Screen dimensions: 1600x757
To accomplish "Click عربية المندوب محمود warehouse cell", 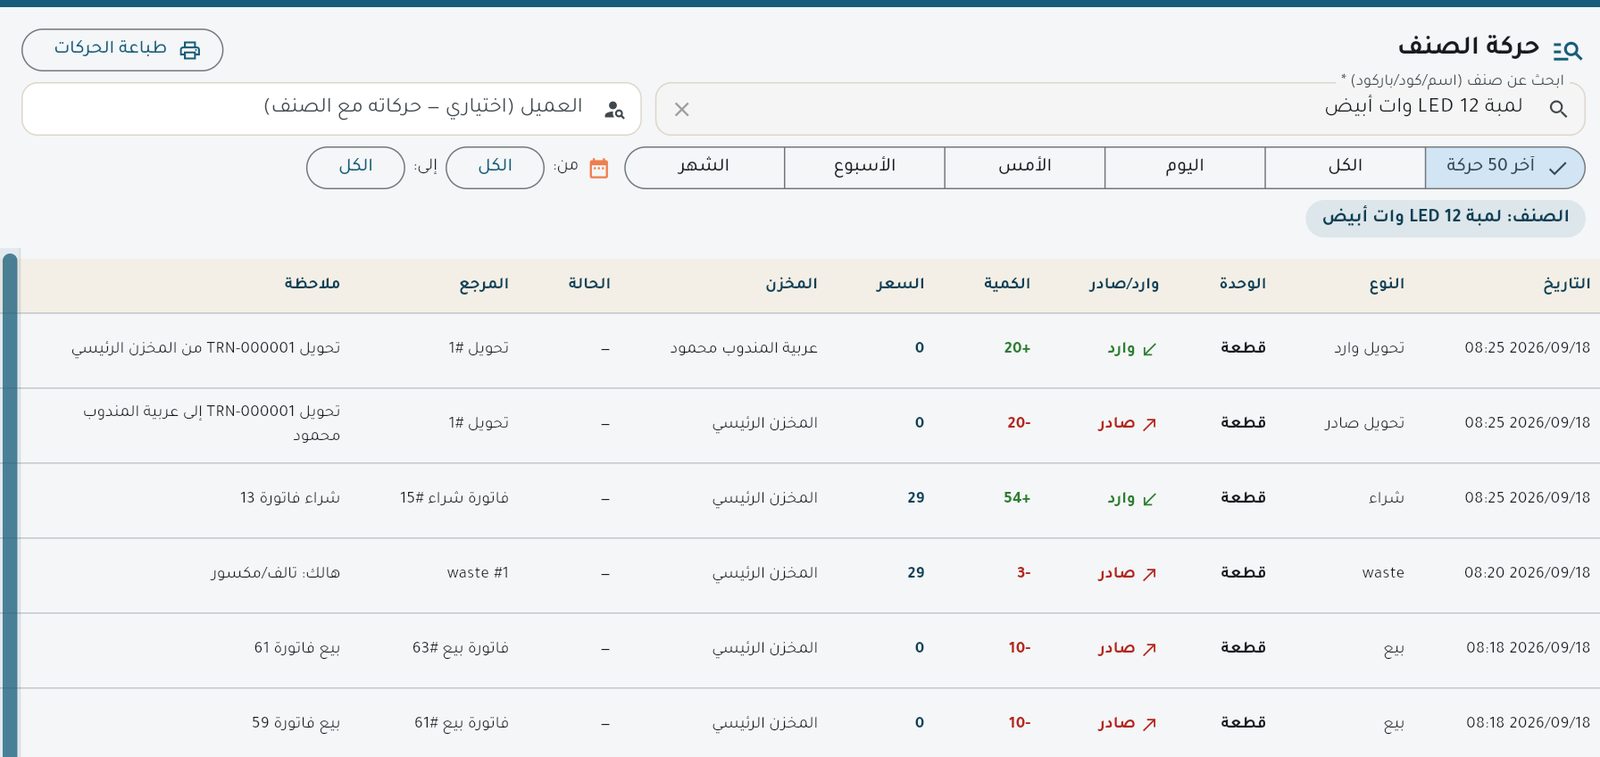I will 744,348.
